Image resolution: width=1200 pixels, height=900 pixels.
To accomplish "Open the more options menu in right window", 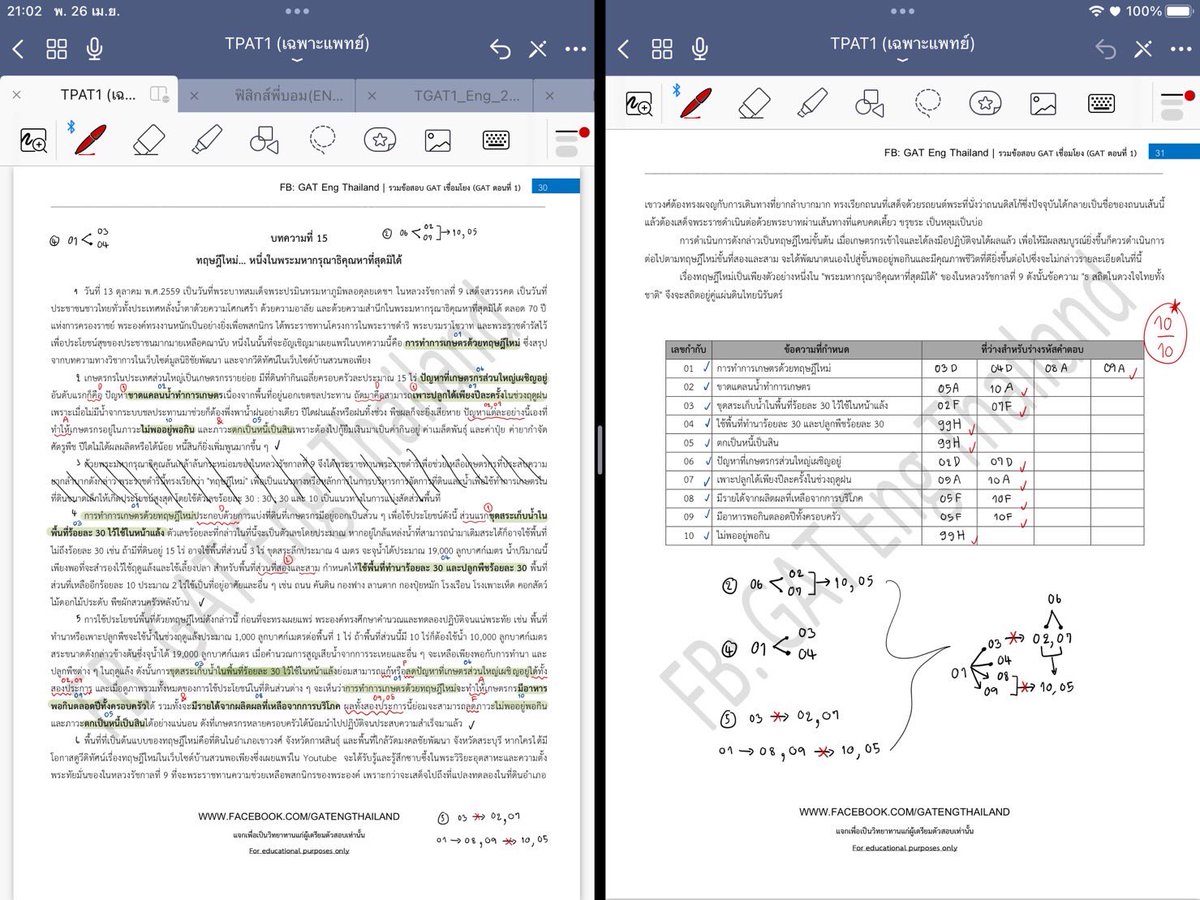I will [x=1181, y=49].
